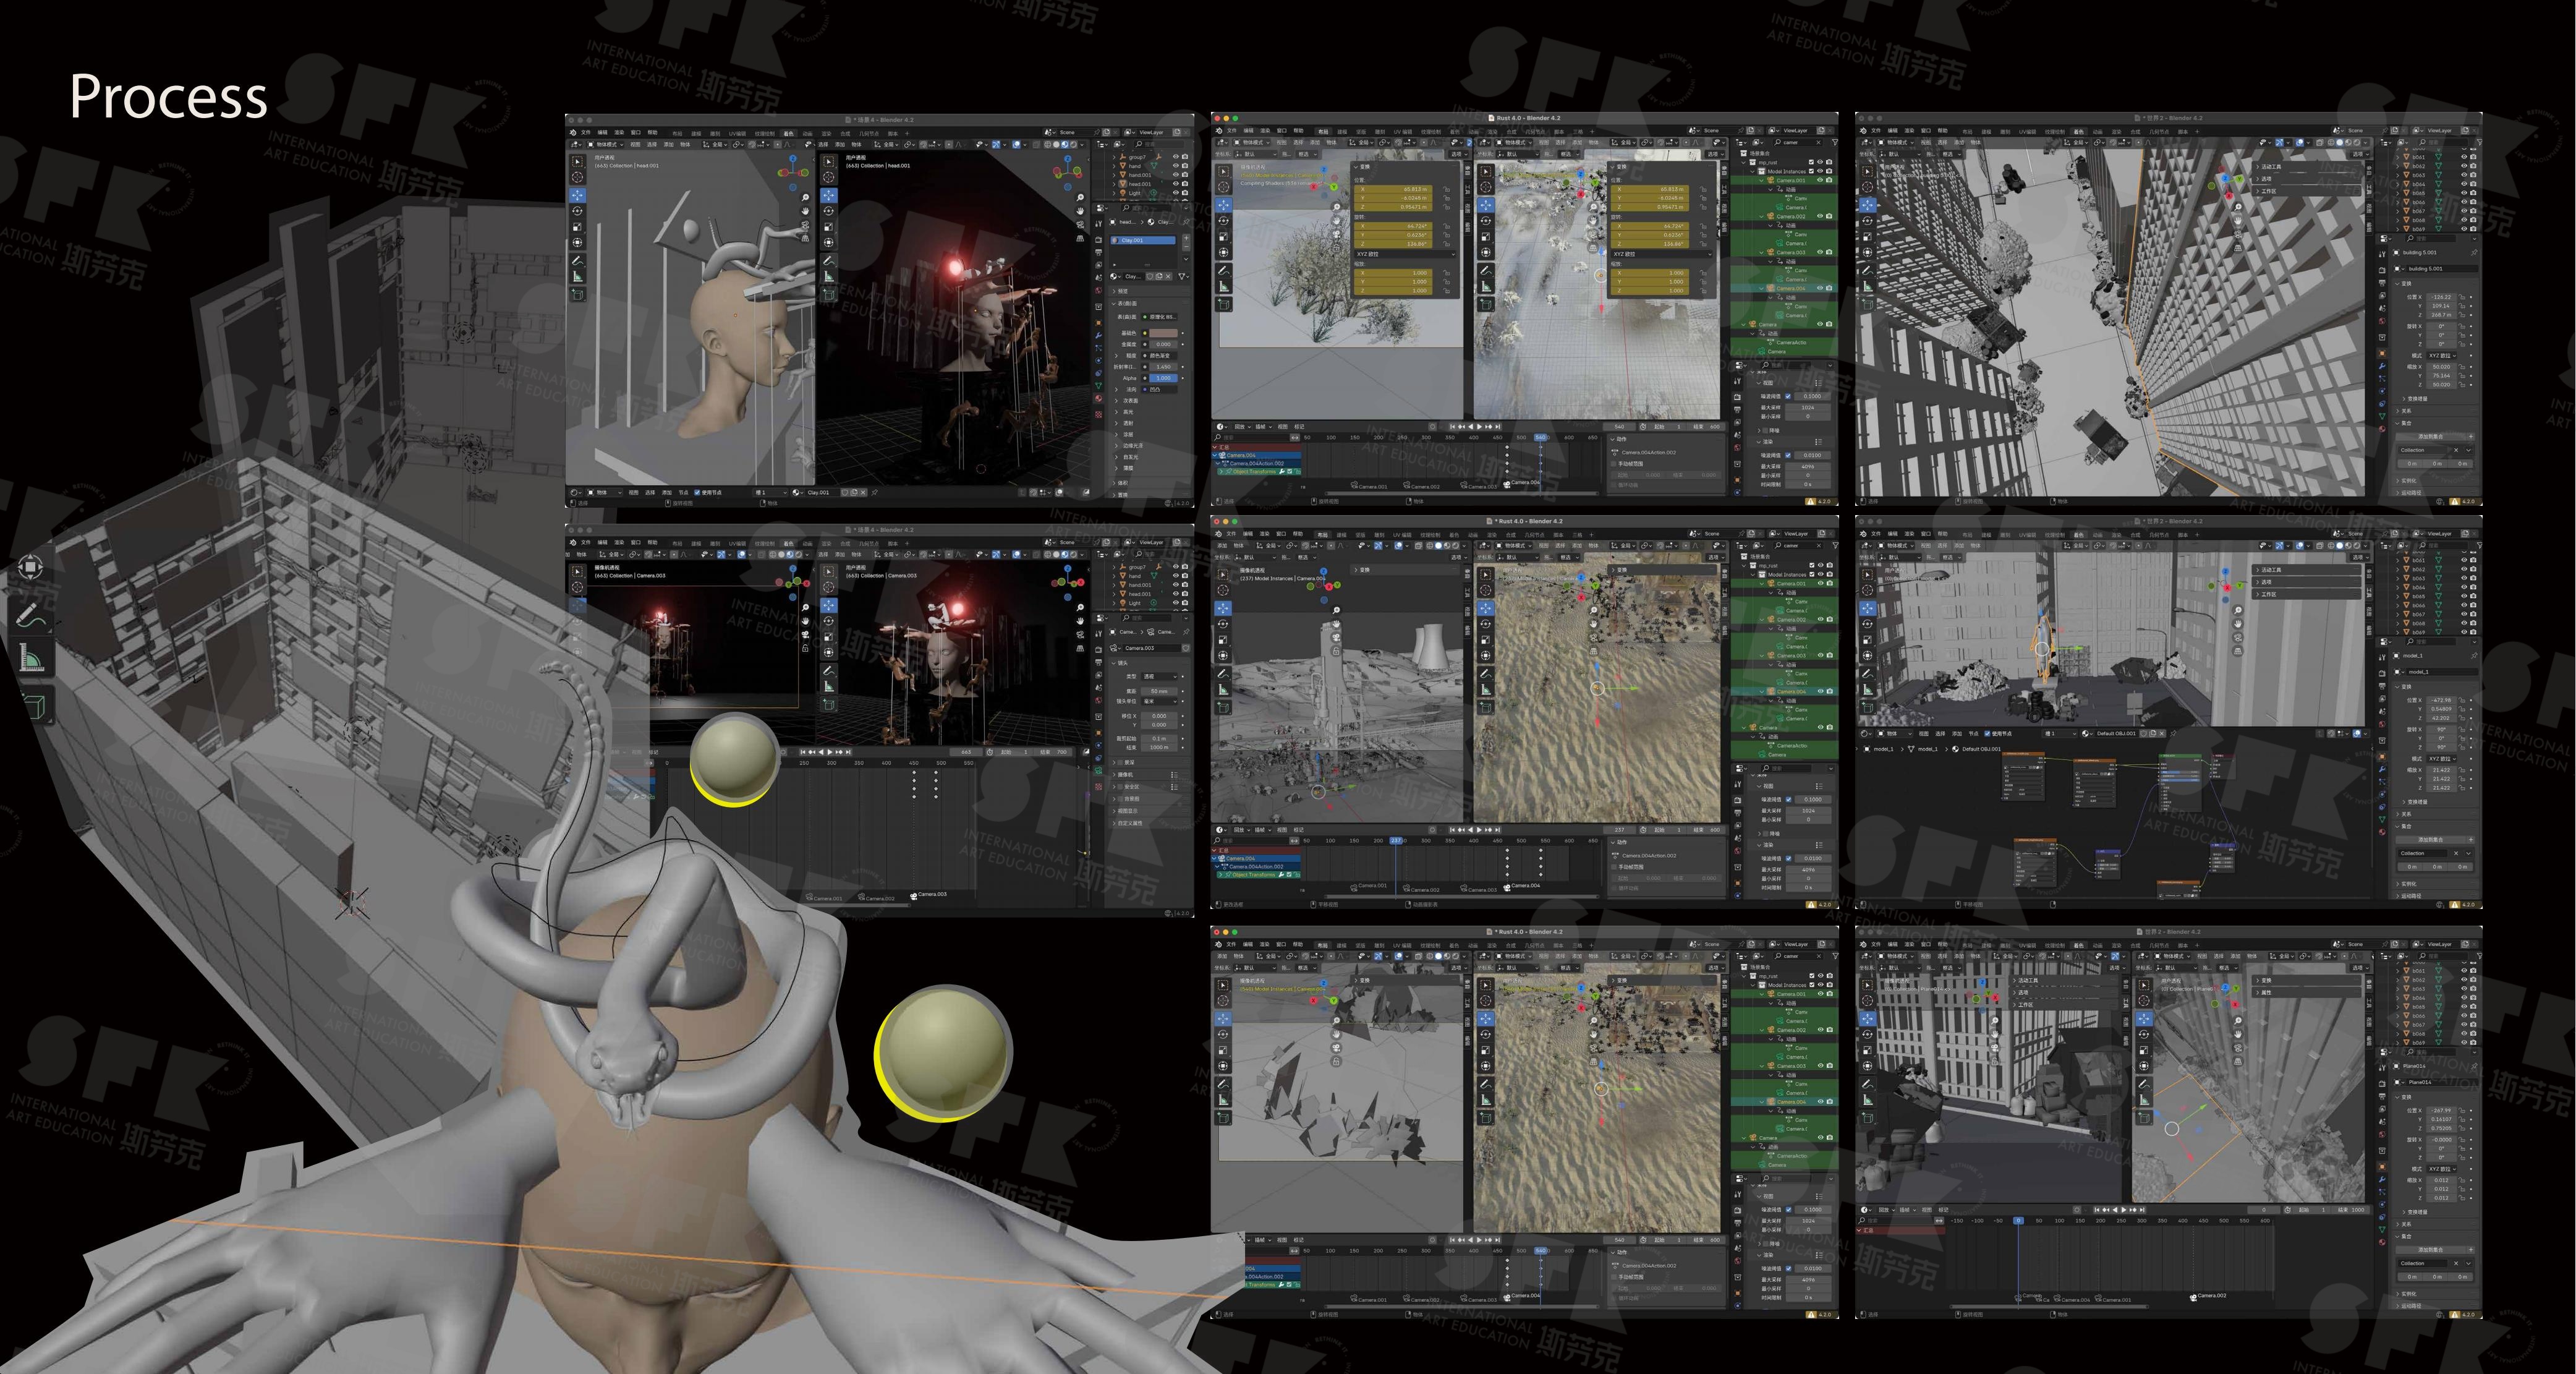Expand 自发光 section in Clay.001 material properties
2576x1374 pixels.
(x=1130, y=457)
